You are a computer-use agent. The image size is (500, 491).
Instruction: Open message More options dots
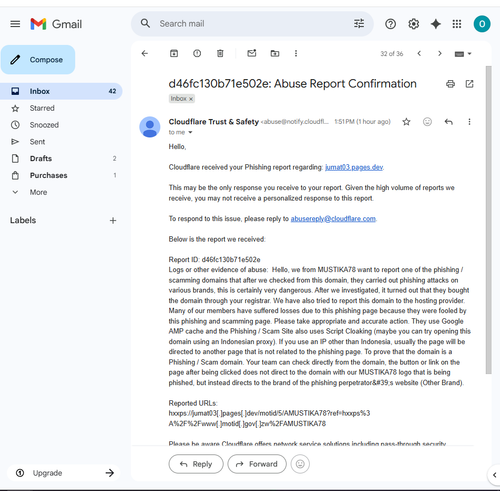tap(469, 122)
